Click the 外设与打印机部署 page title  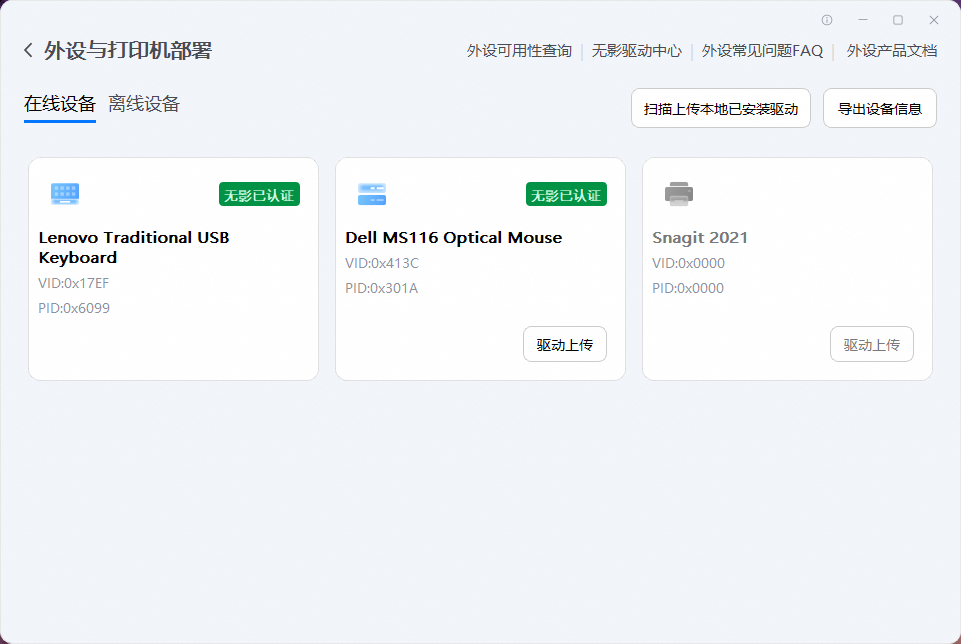point(128,51)
